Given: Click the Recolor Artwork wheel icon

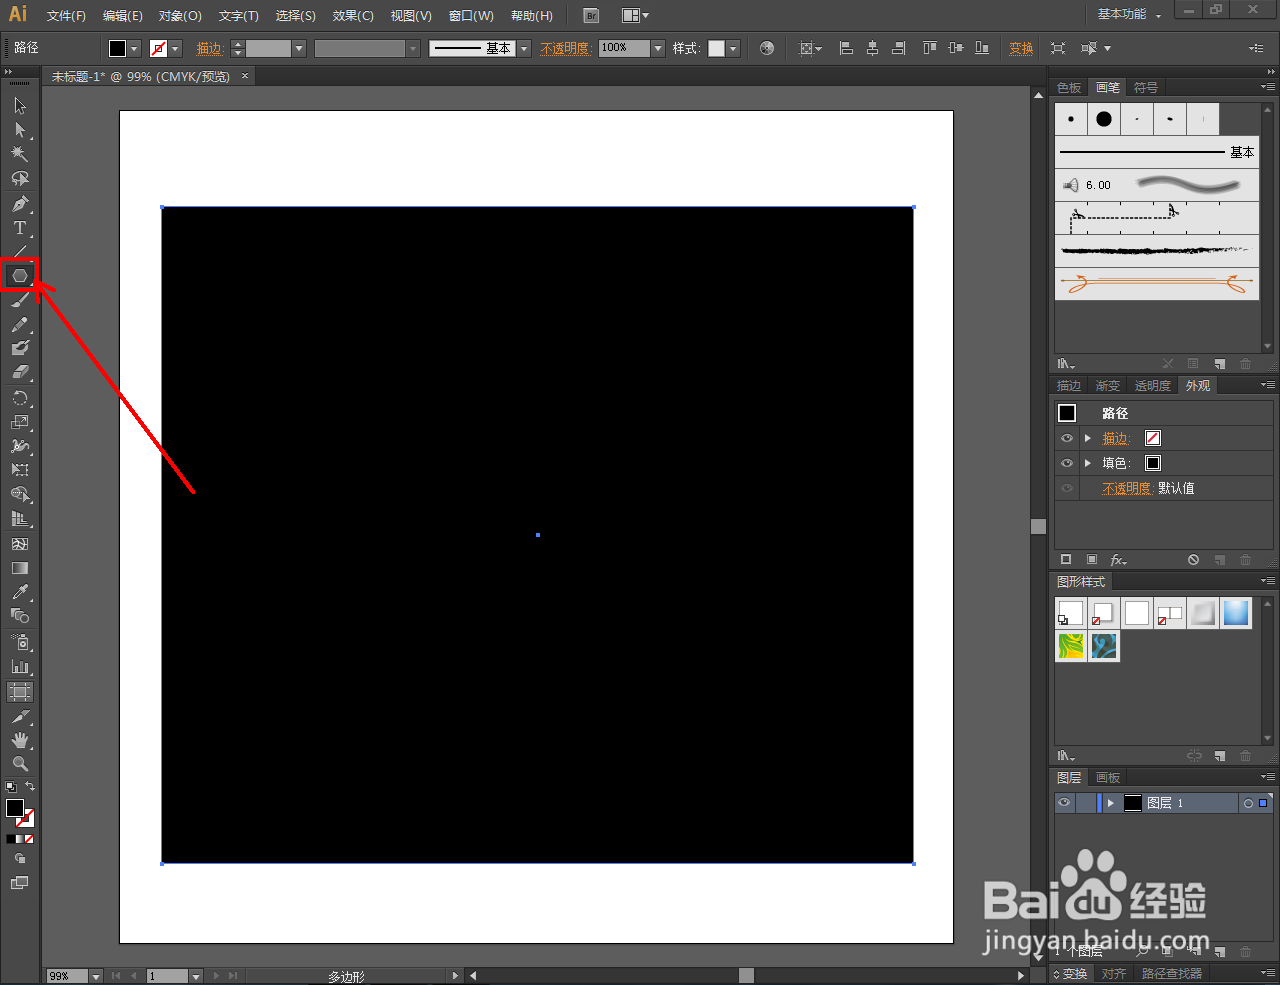Looking at the screenshot, I should [x=767, y=48].
